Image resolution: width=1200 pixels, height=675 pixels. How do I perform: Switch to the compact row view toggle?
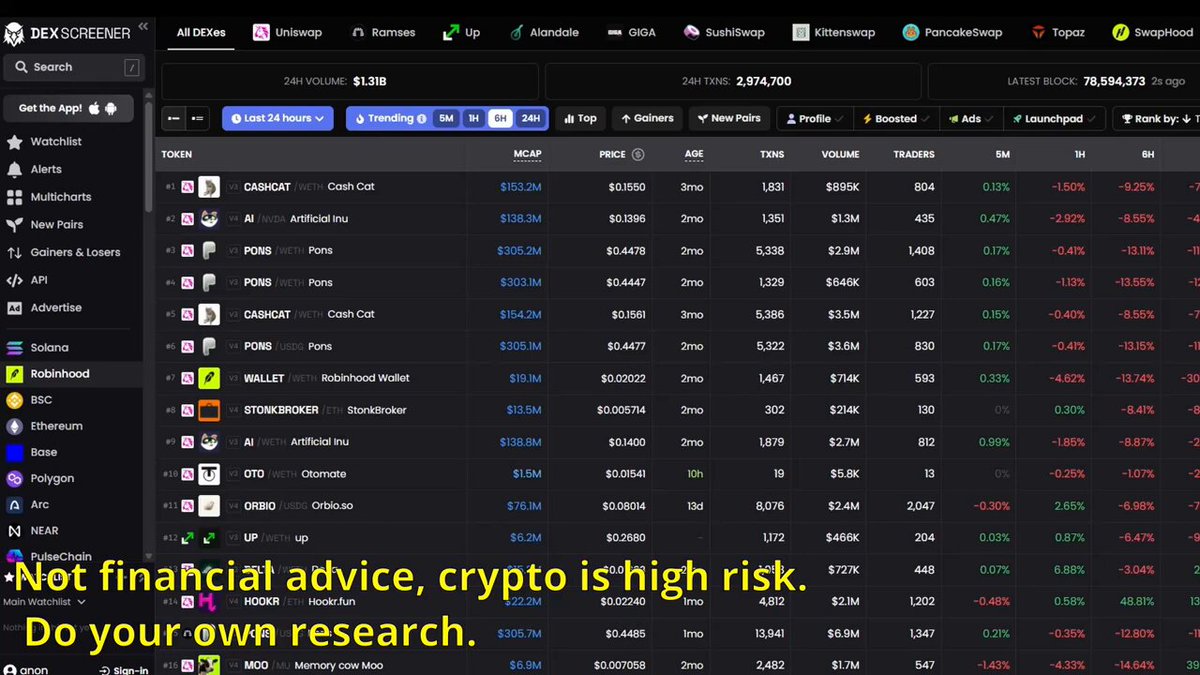[174, 119]
